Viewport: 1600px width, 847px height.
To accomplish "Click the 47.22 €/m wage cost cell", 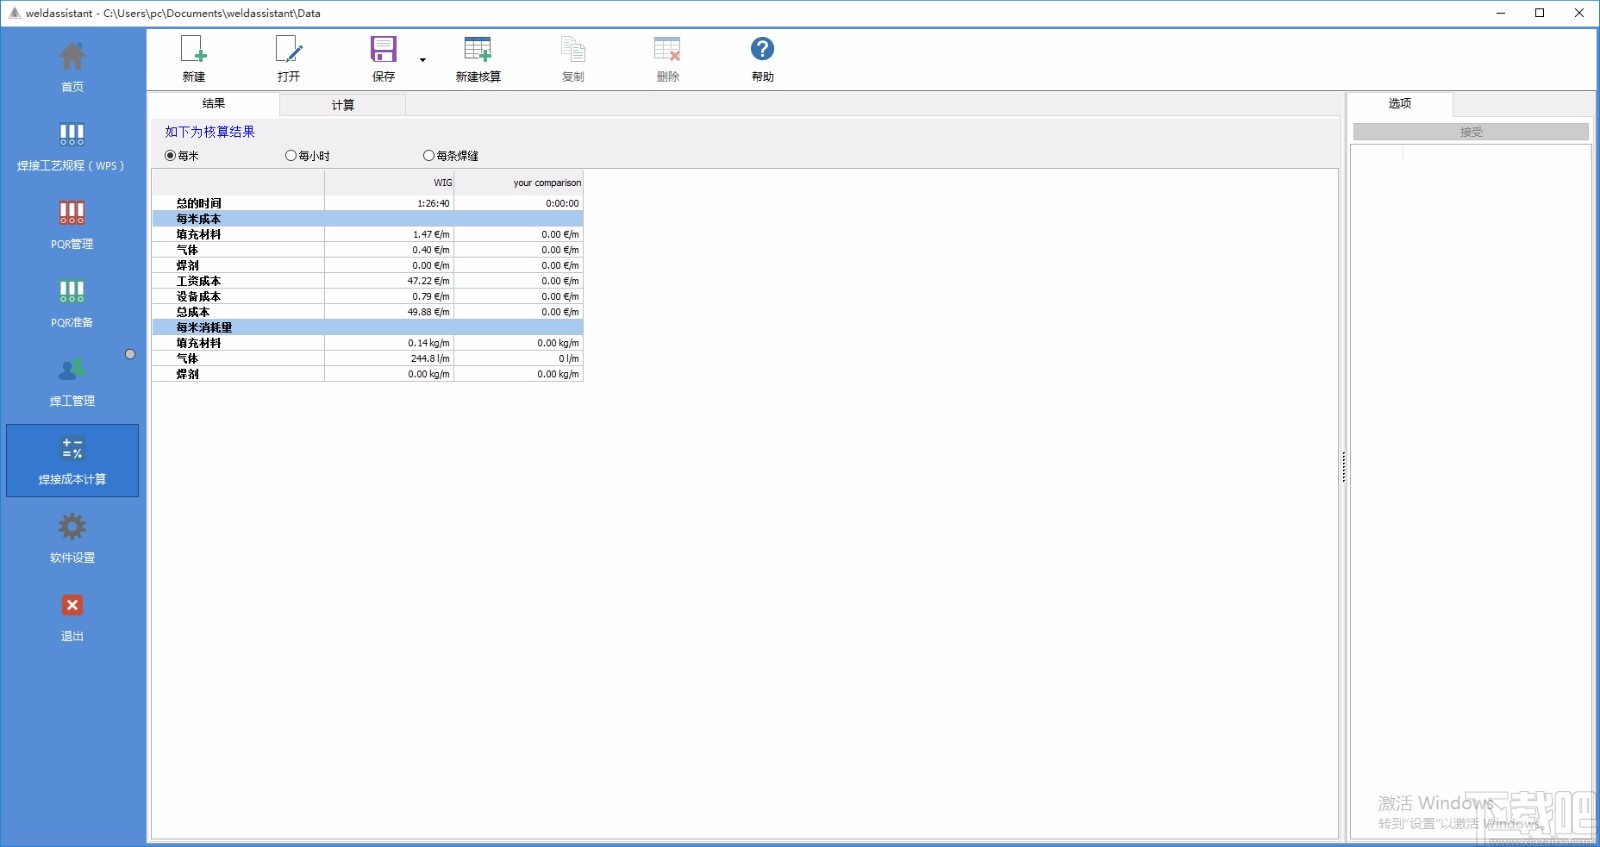I will tap(389, 281).
